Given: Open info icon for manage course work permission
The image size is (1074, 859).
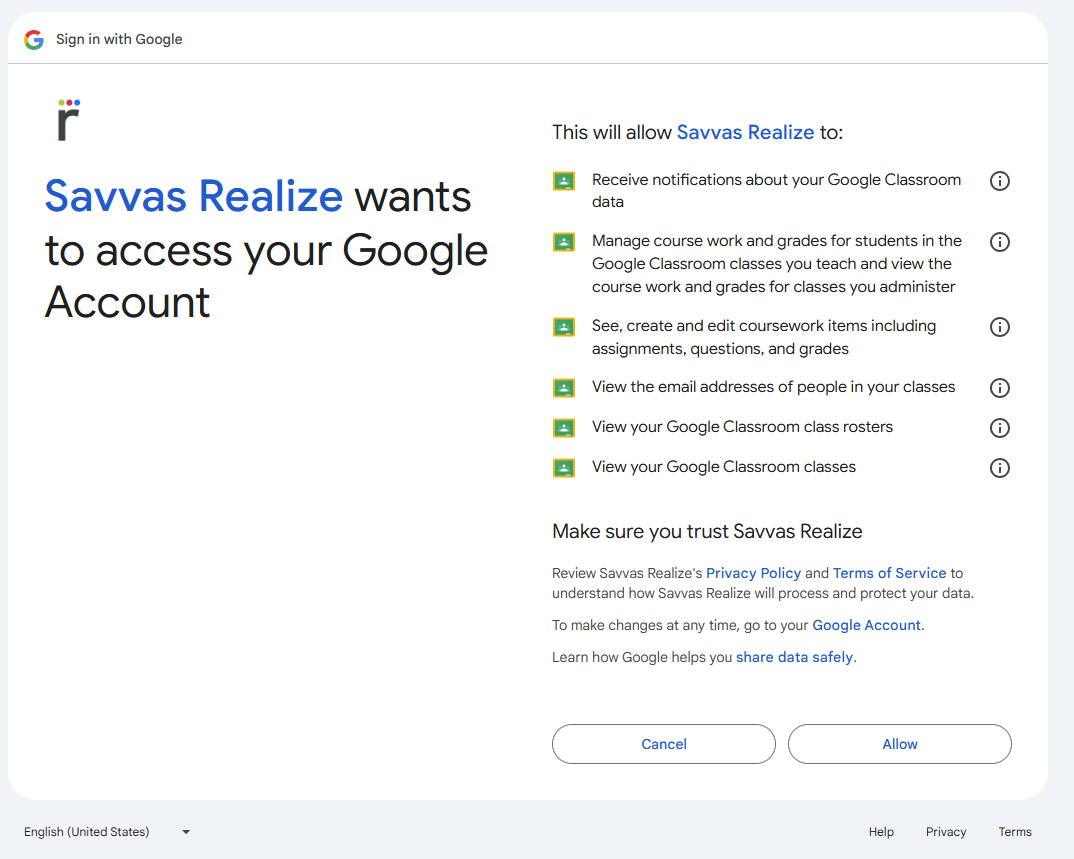Looking at the screenshot, I should click(x=999, y=242).
